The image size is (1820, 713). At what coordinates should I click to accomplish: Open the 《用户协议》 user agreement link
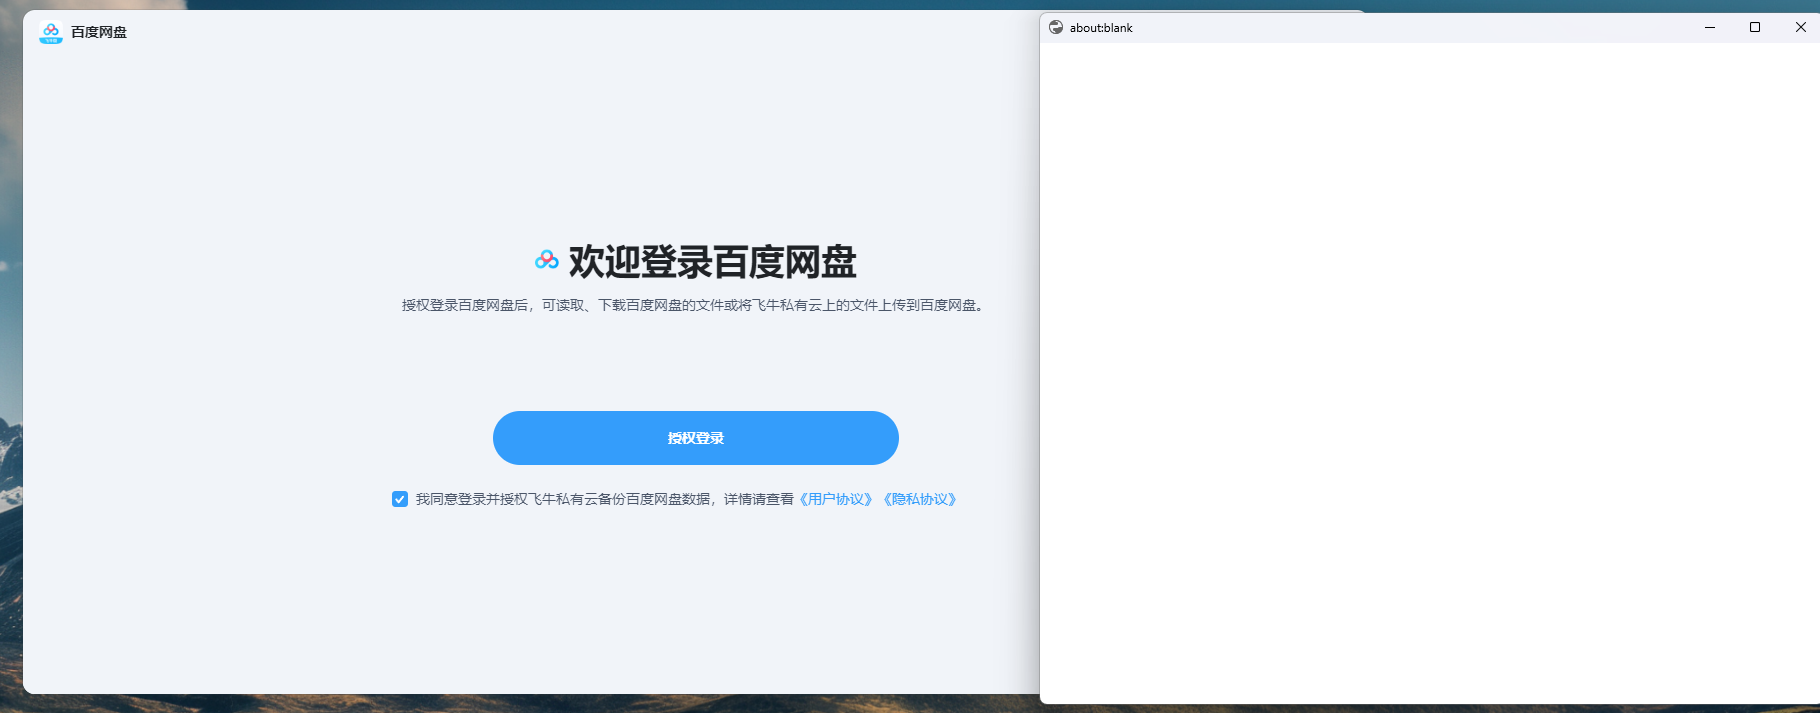[x=836, y=499]
